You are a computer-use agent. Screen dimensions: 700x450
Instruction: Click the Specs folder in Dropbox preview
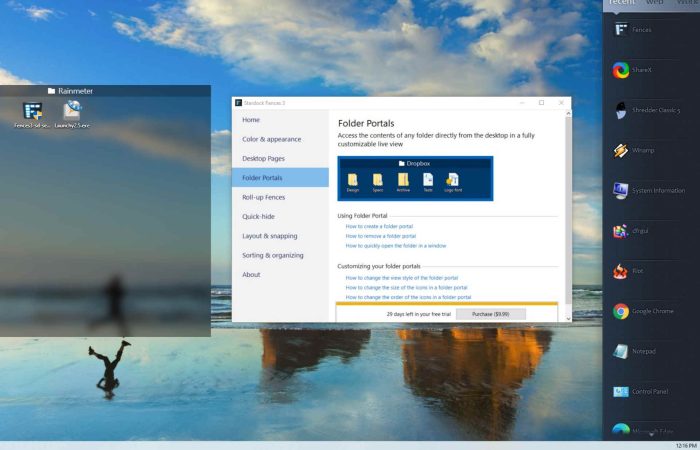[378, 183]
